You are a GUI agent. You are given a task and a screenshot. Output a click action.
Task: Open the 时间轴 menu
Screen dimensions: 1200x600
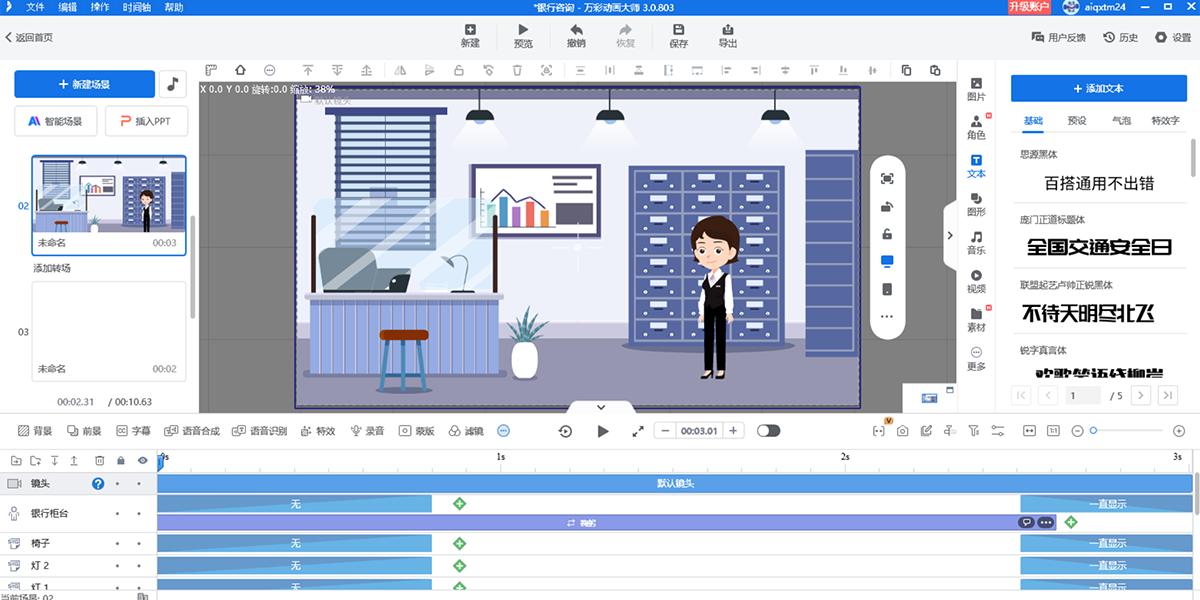(137, 7)
